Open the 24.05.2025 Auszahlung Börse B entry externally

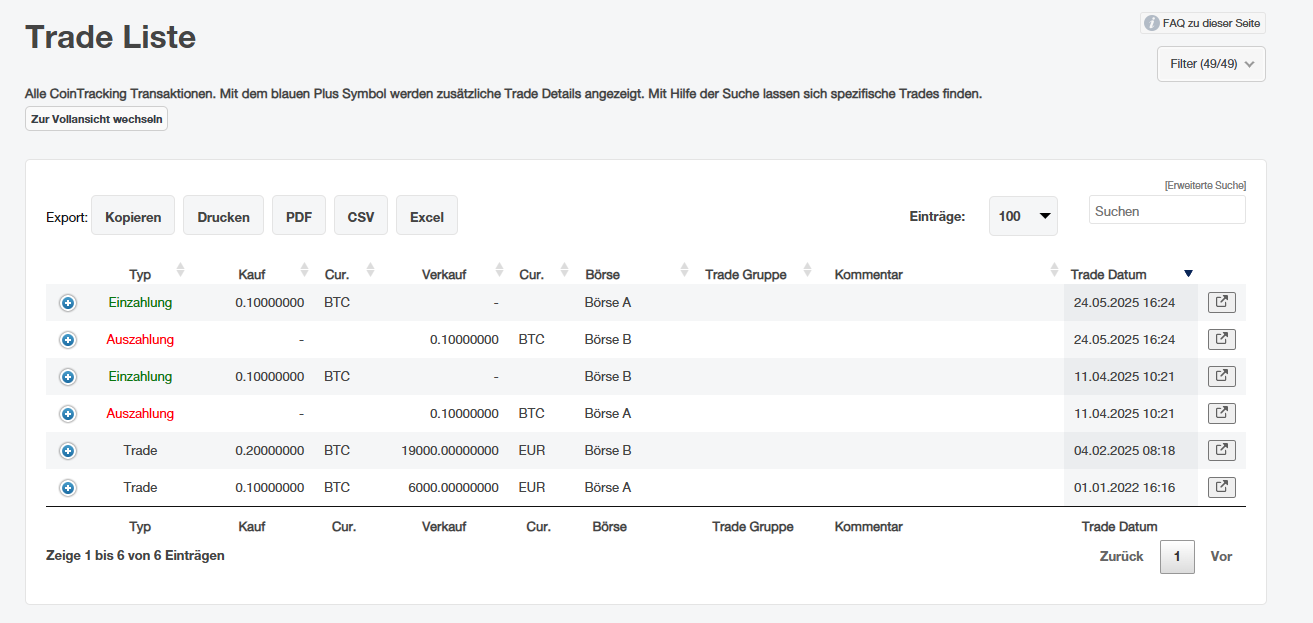coord(1221,339)
